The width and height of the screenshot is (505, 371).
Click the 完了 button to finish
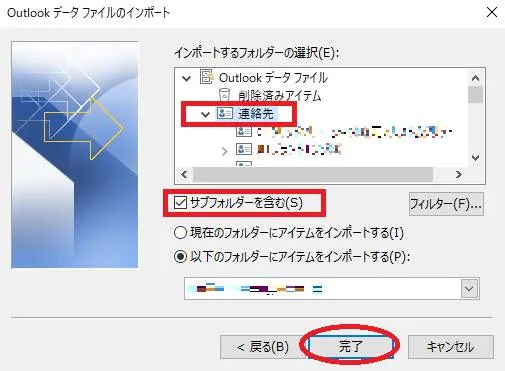click(x=350, y=347)
